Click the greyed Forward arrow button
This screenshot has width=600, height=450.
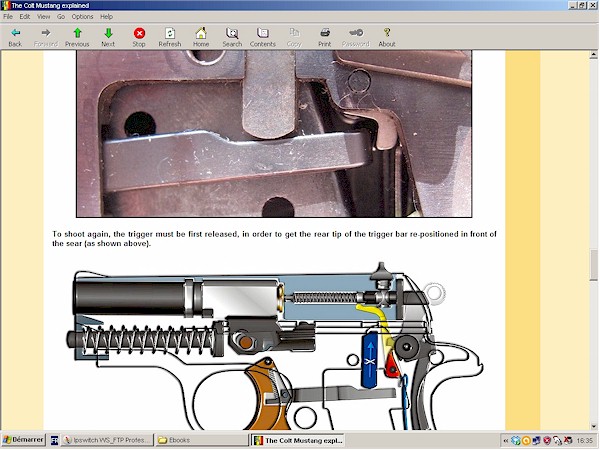click(46, 37)
